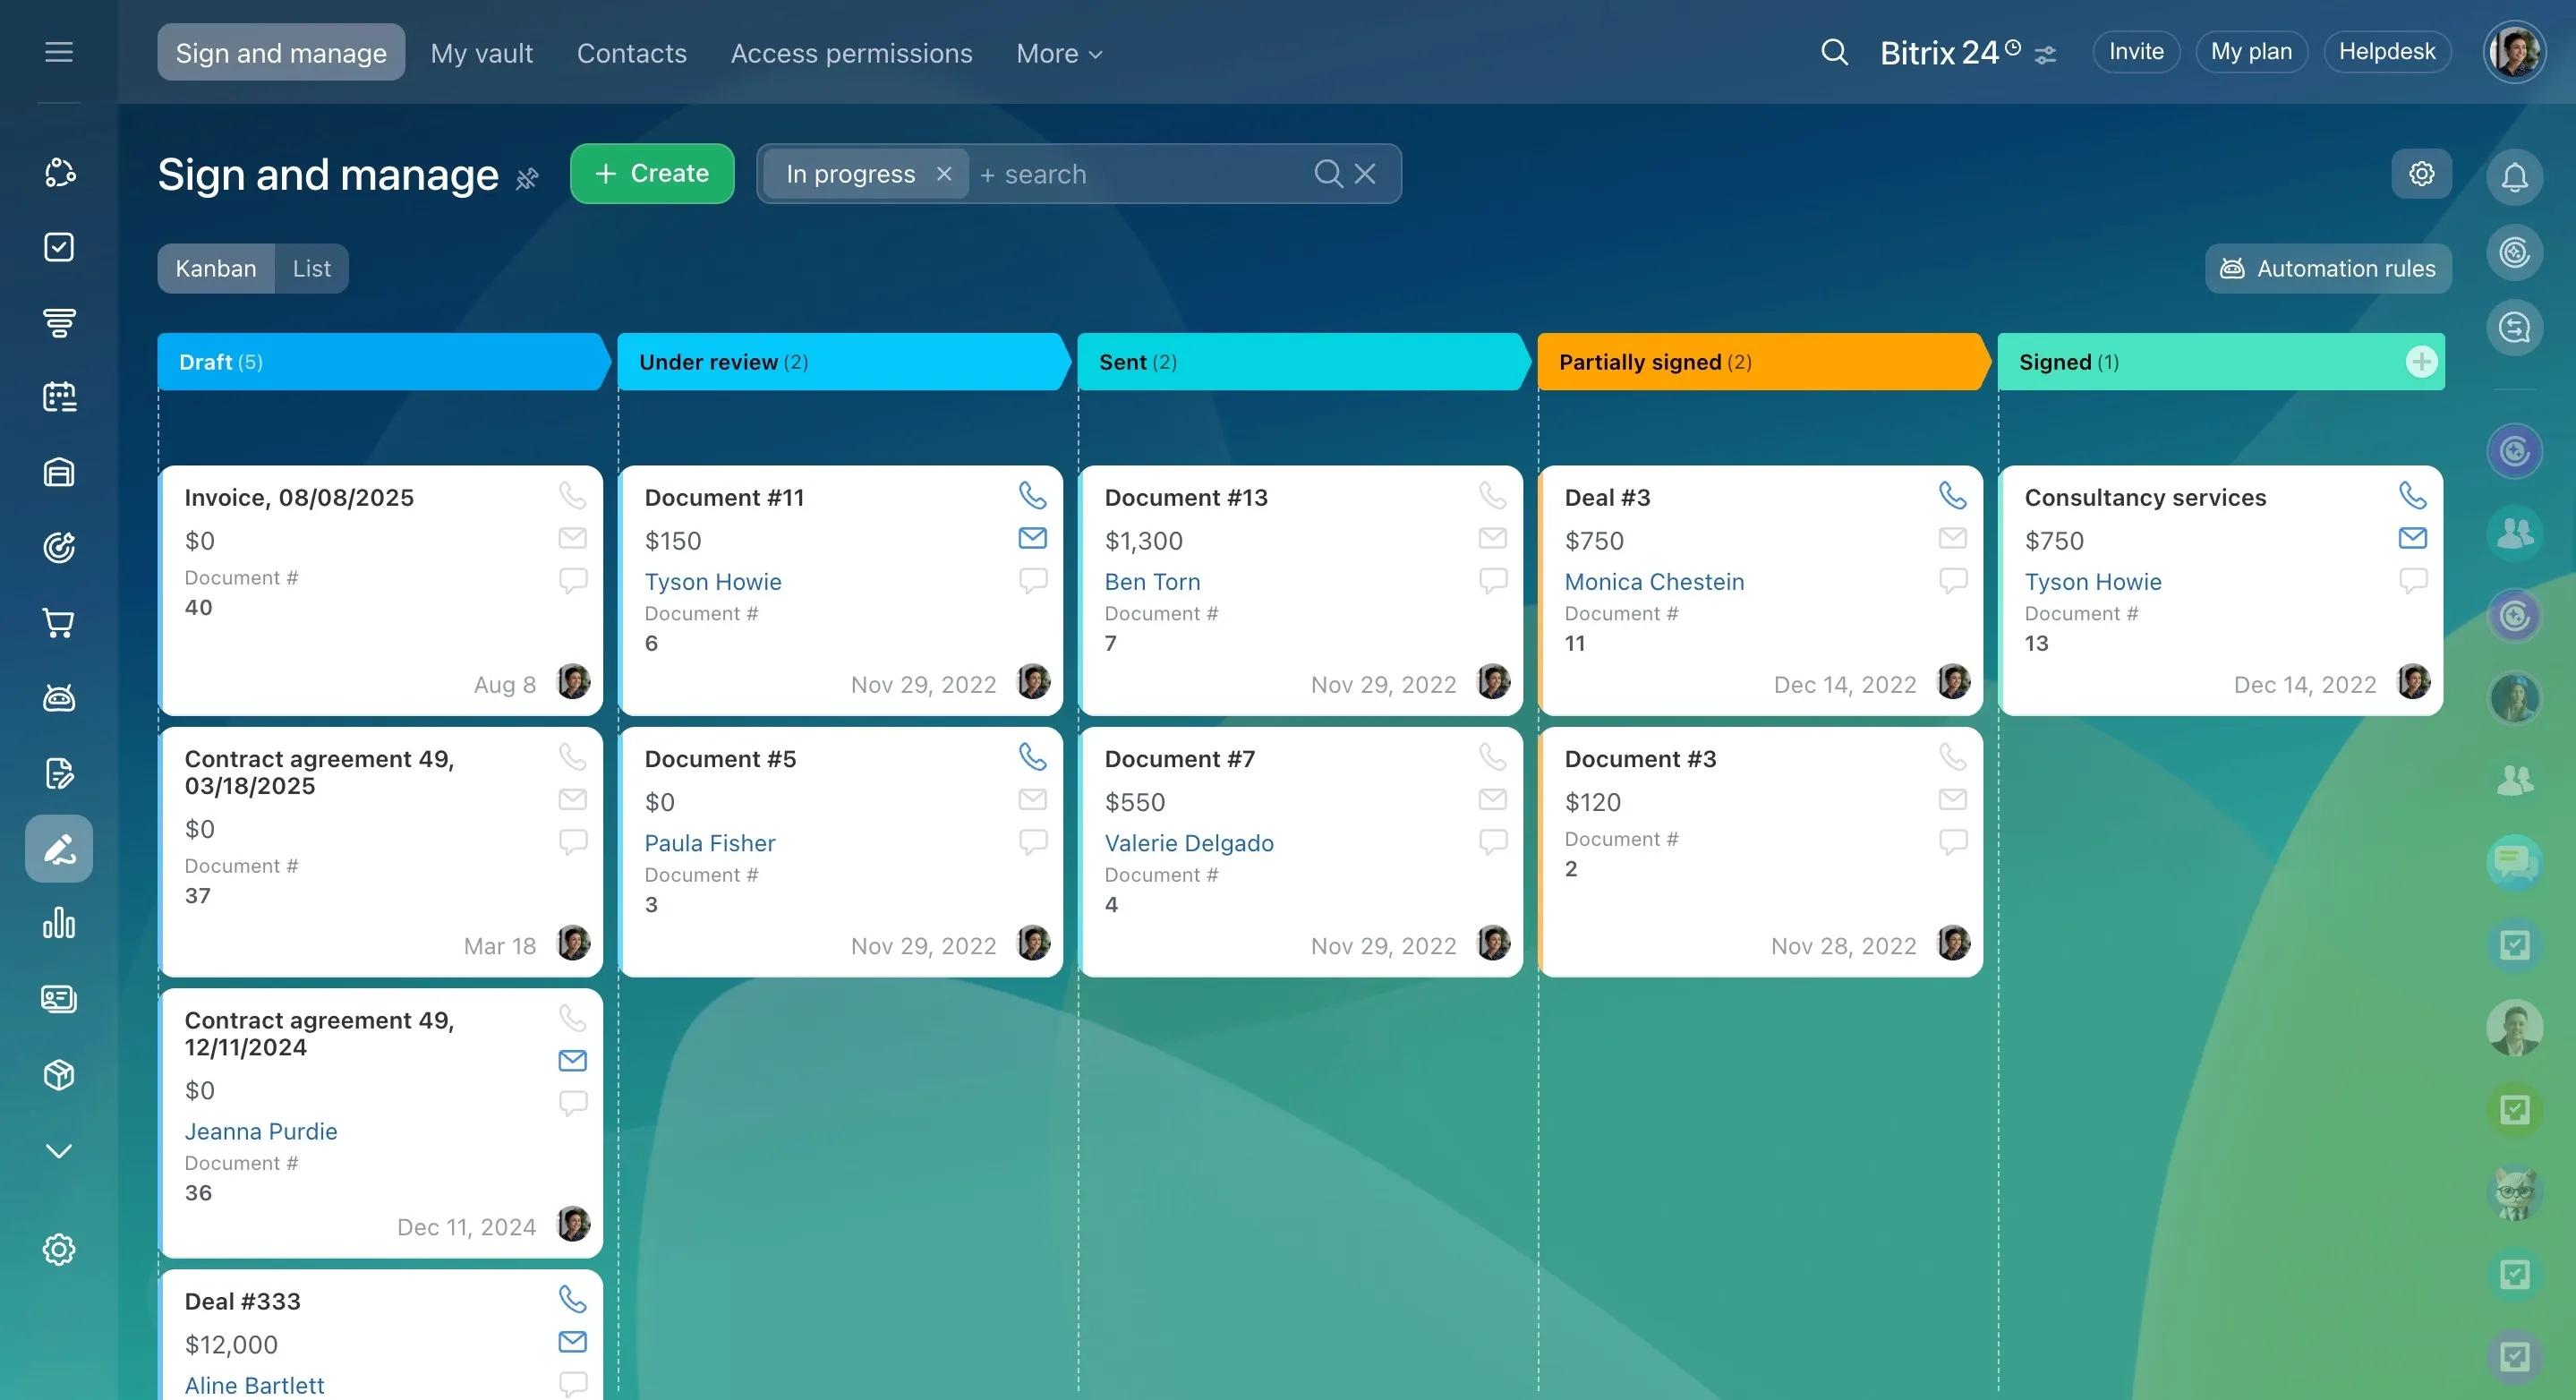Open the online store shopping cart icon
This screenshot has width=2576, height=1400.
[x=58, y=623]
